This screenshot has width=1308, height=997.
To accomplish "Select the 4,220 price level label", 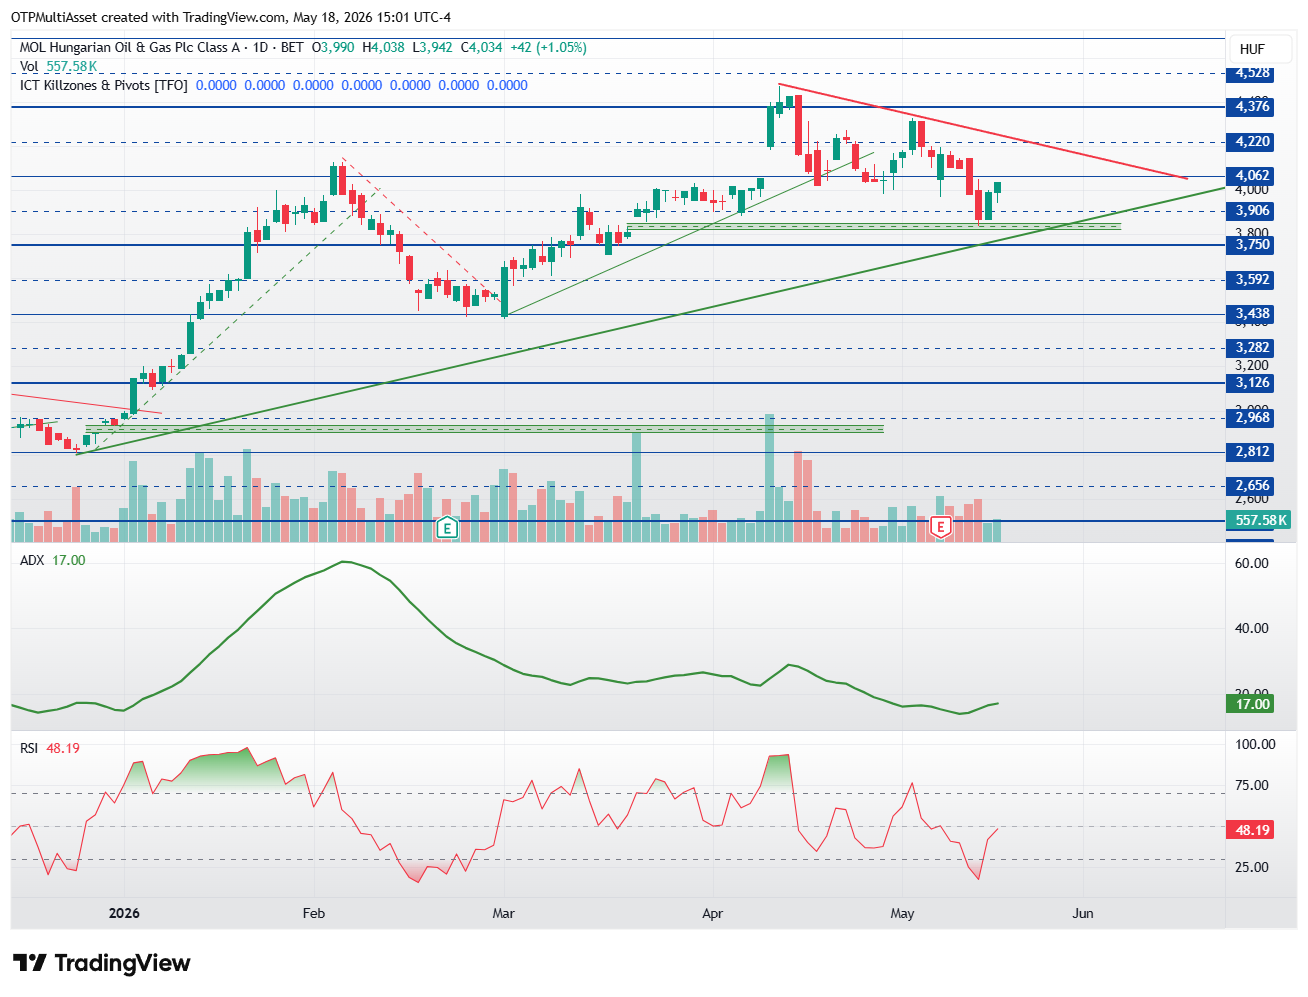I will pos(1252,142).
